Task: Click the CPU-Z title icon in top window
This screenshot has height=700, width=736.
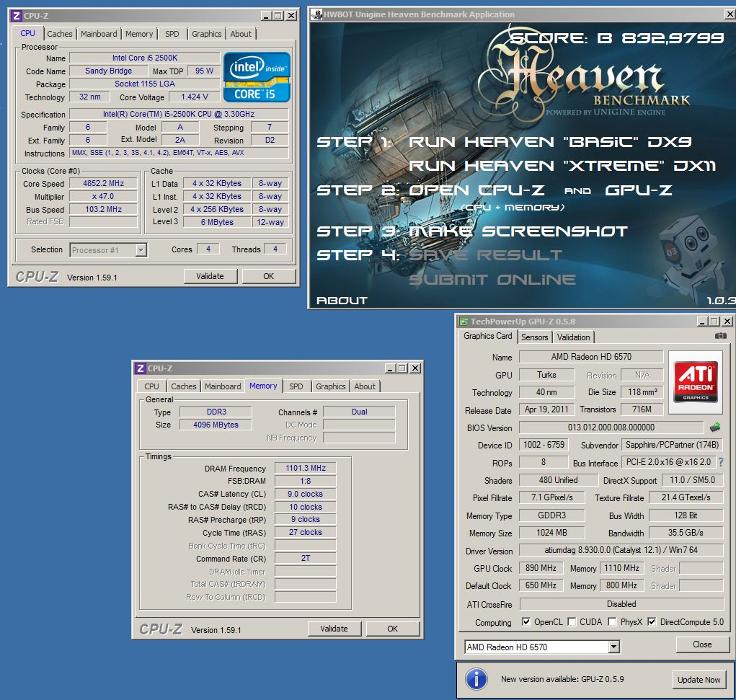Action: (x=16, y=15)
